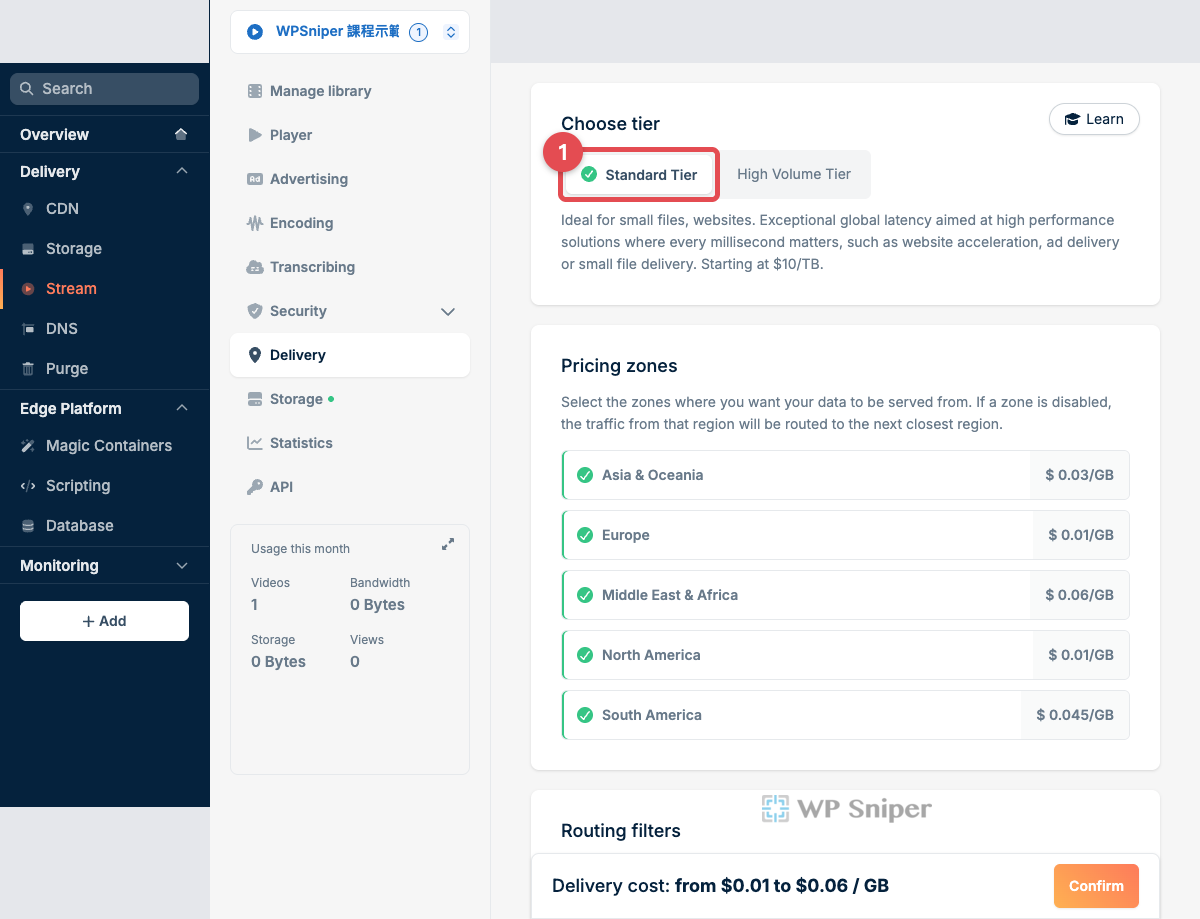Open the Statistics menu item
The image size is (1200, 919).
(x=350, y=443)
